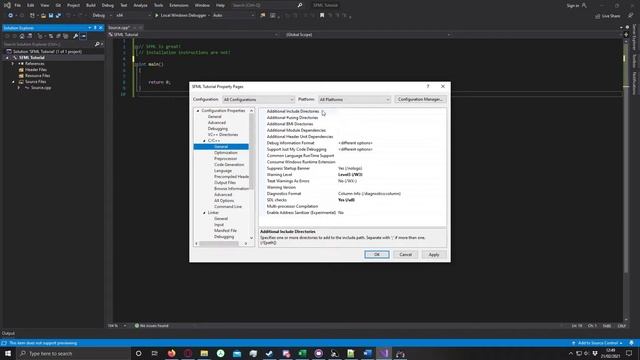
Task: Open the Excel icon on the taskbar
Action: (302, 353)
